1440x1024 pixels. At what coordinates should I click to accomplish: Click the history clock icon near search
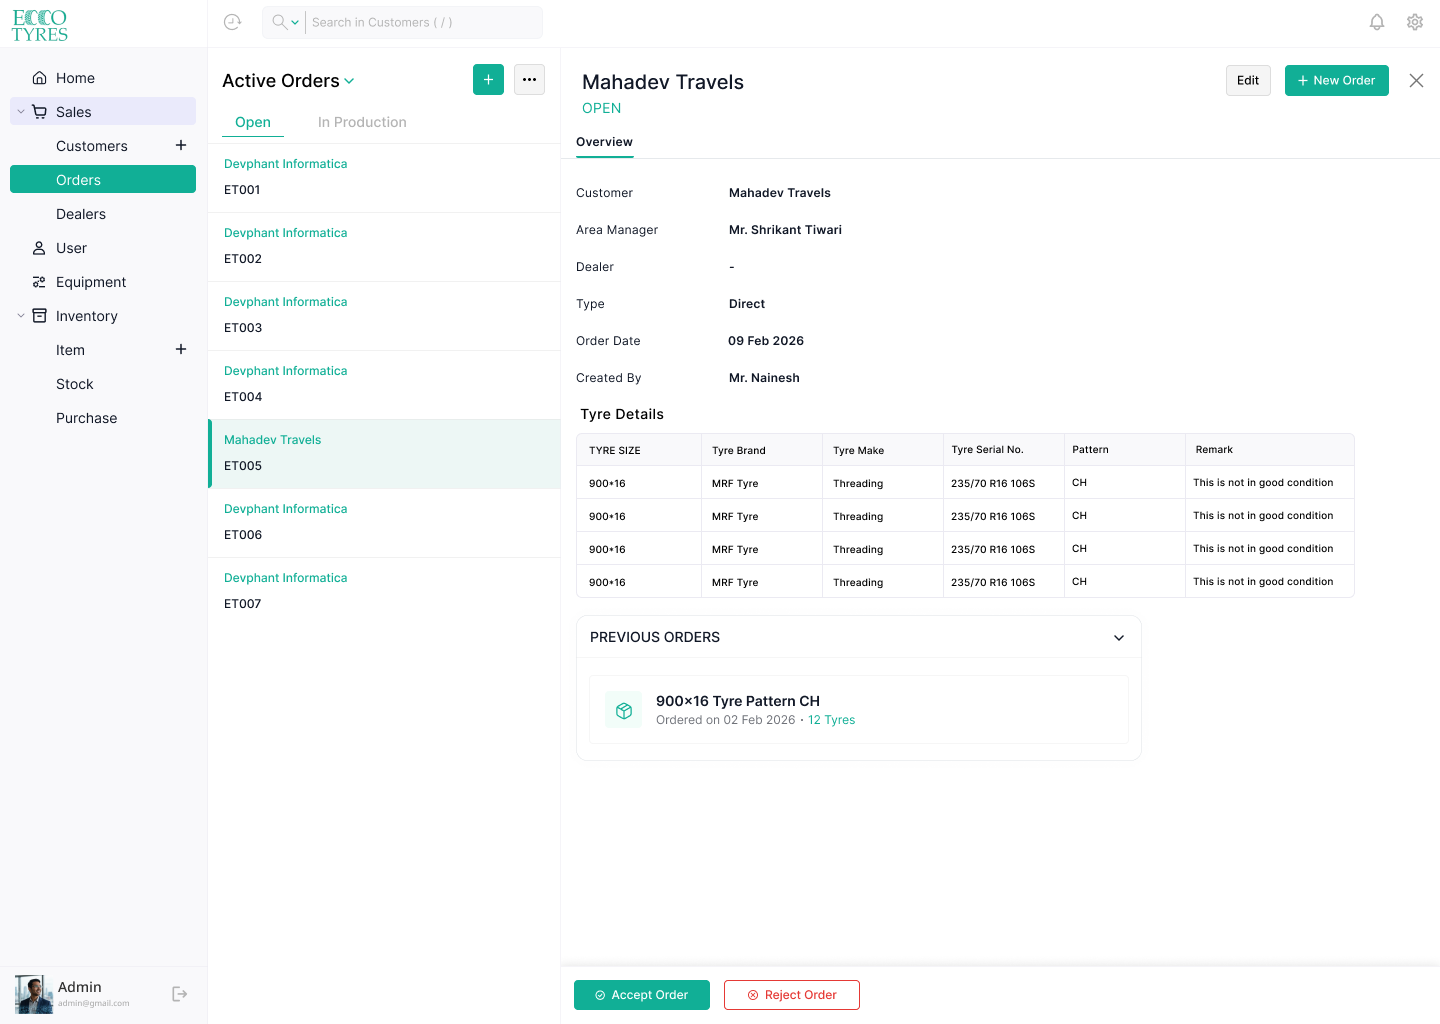click(233, 22)
